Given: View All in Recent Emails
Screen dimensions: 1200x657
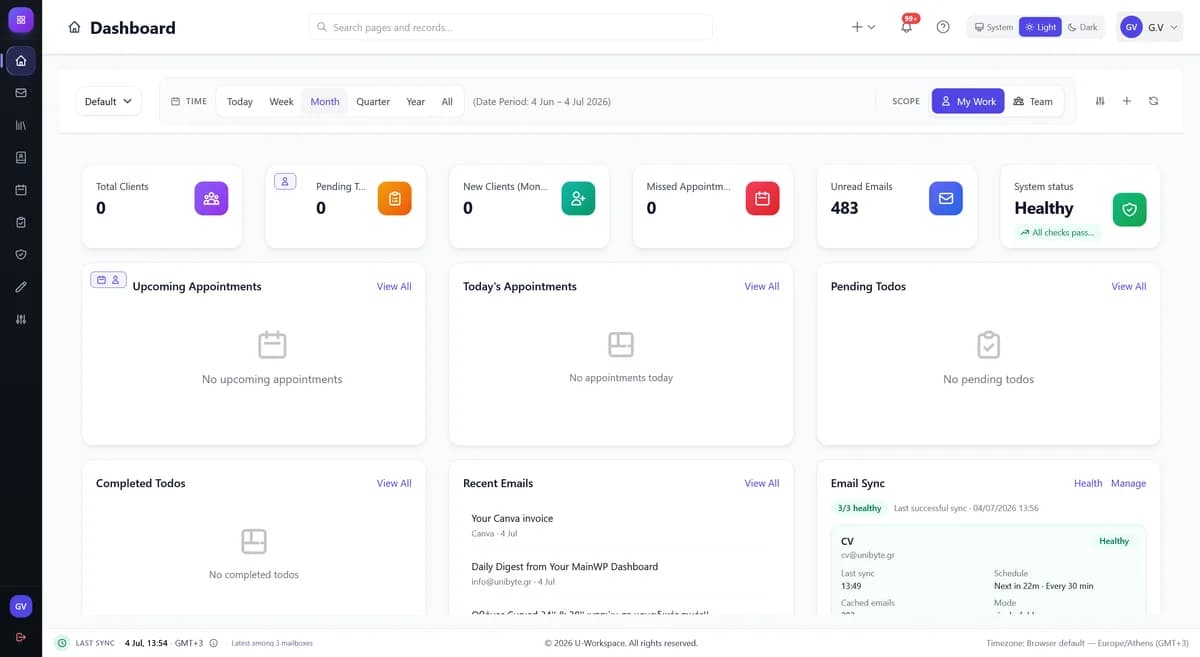Looking at the screenshot, I should (762, 483).
